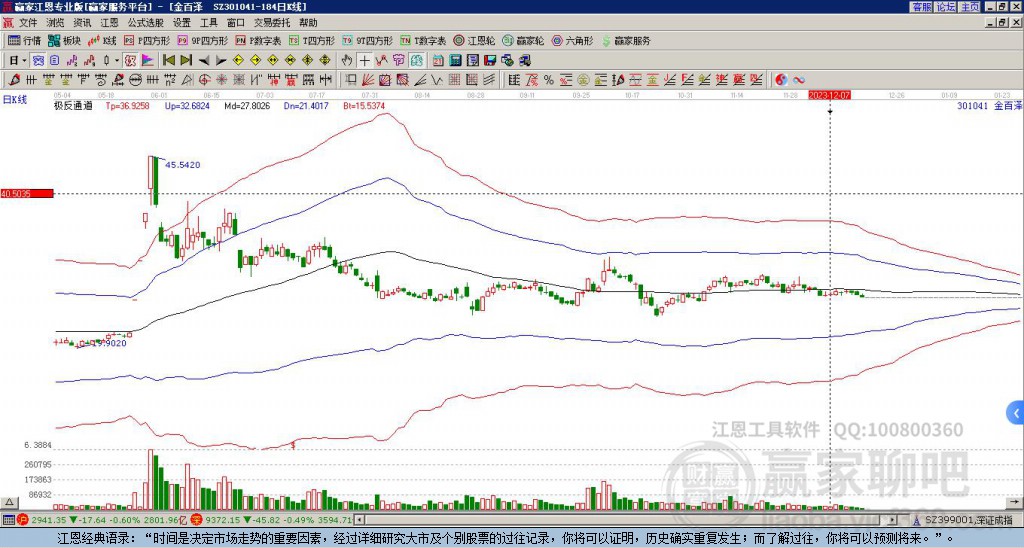This screenshot has width=1024, height=548.
Task: Open the T数字表 tool
Action: tap(423, 40)
